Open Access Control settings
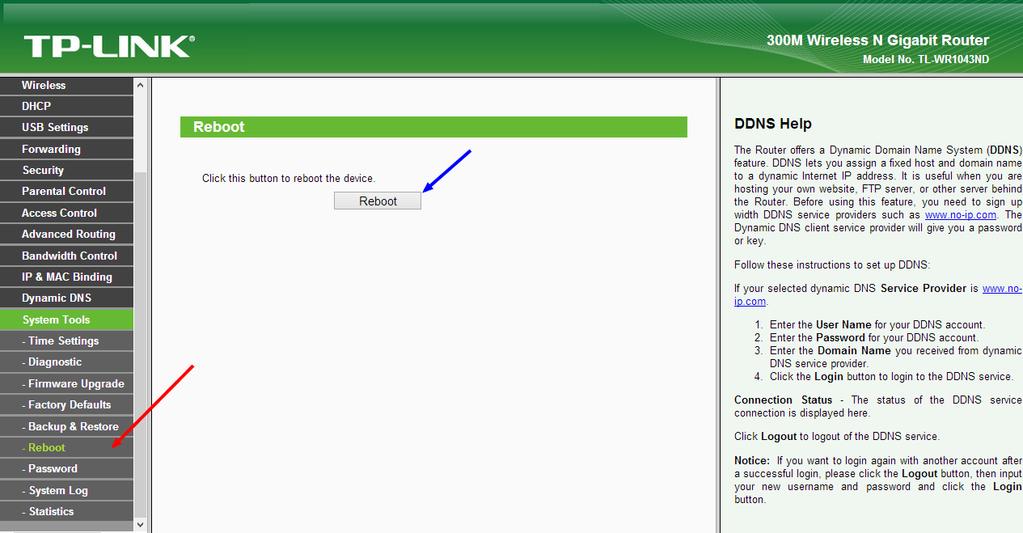1023x533 pixels. [x=67, y=213]
